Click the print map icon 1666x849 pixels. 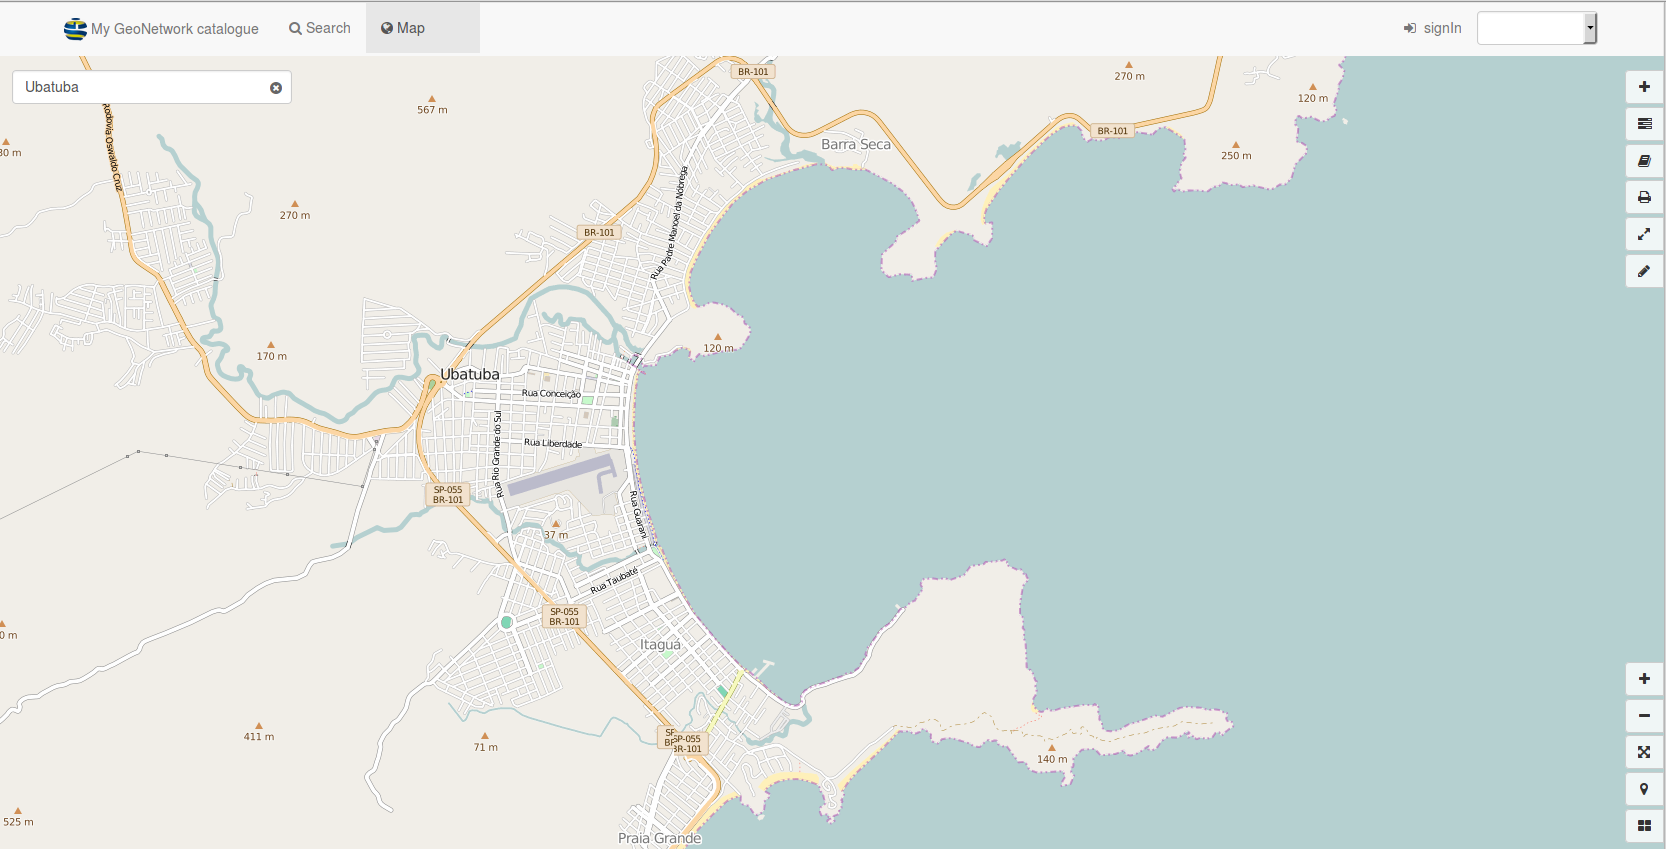(x=1644, y=198)
